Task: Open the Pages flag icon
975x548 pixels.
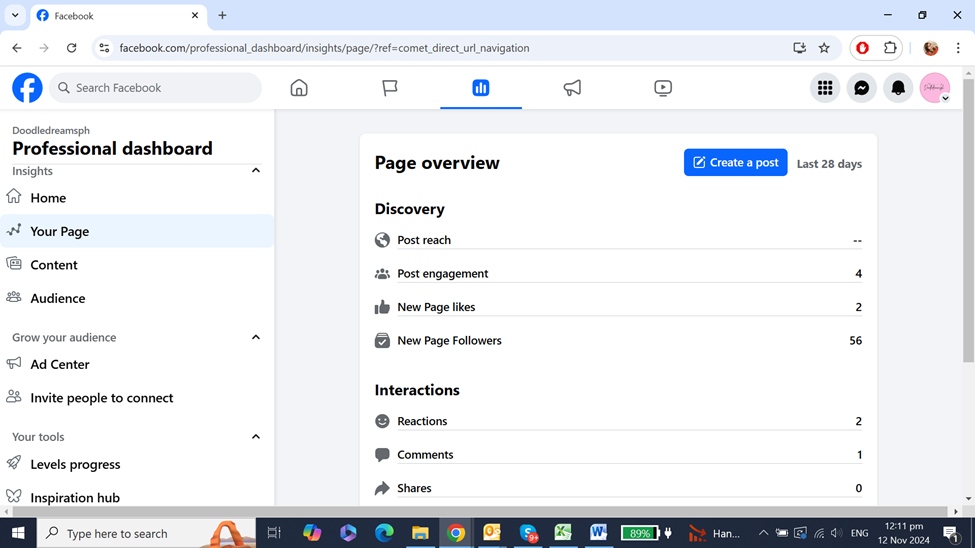Action: click(x=390, y=88)
